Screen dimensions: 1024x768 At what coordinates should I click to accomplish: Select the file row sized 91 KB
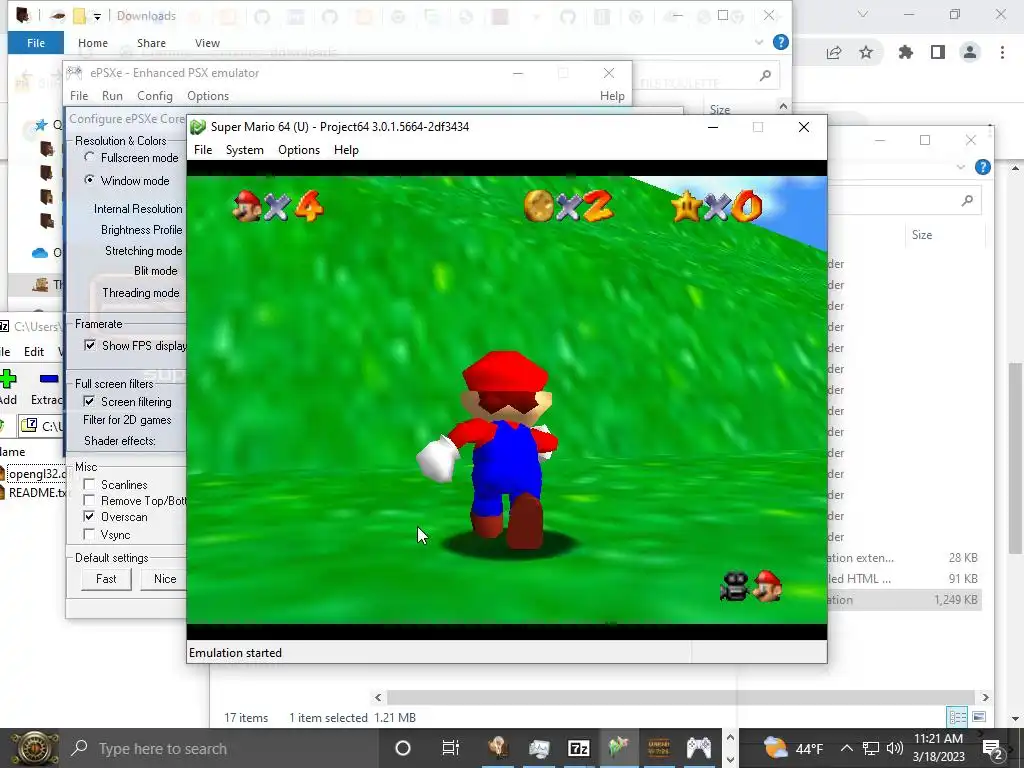click(904, 579)
